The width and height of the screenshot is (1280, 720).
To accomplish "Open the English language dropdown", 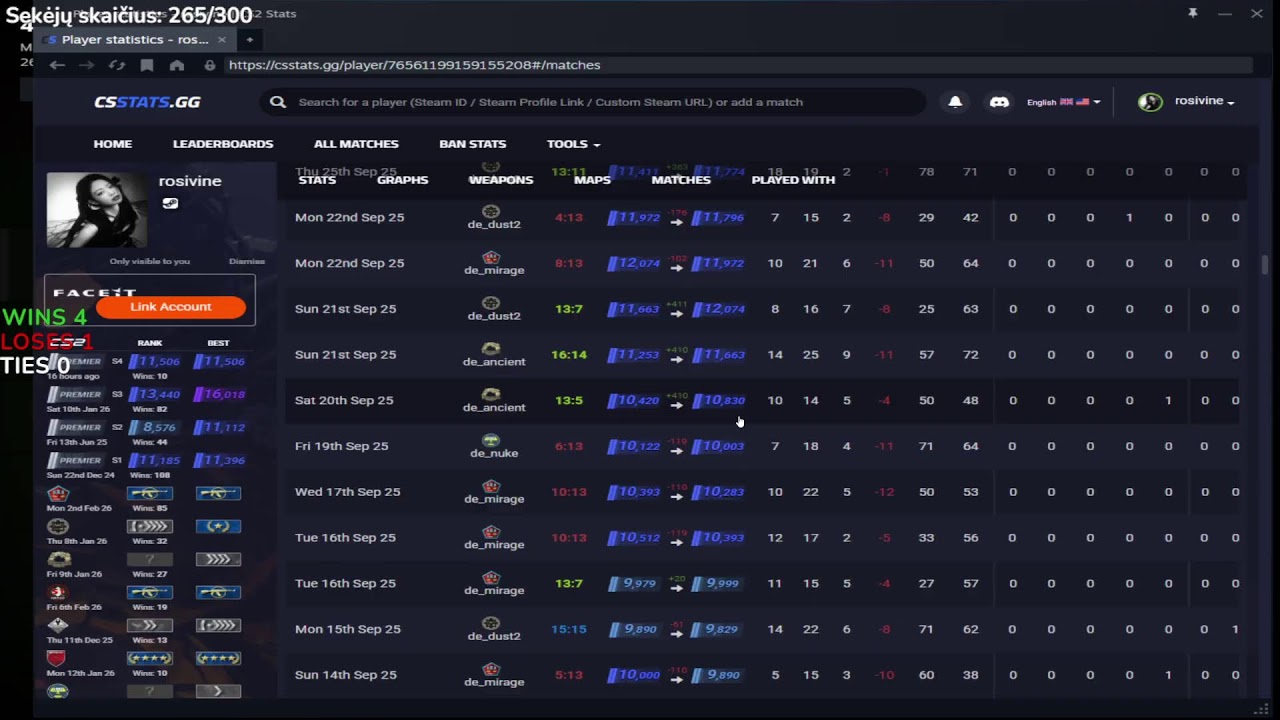I will tap(1063, 102).
